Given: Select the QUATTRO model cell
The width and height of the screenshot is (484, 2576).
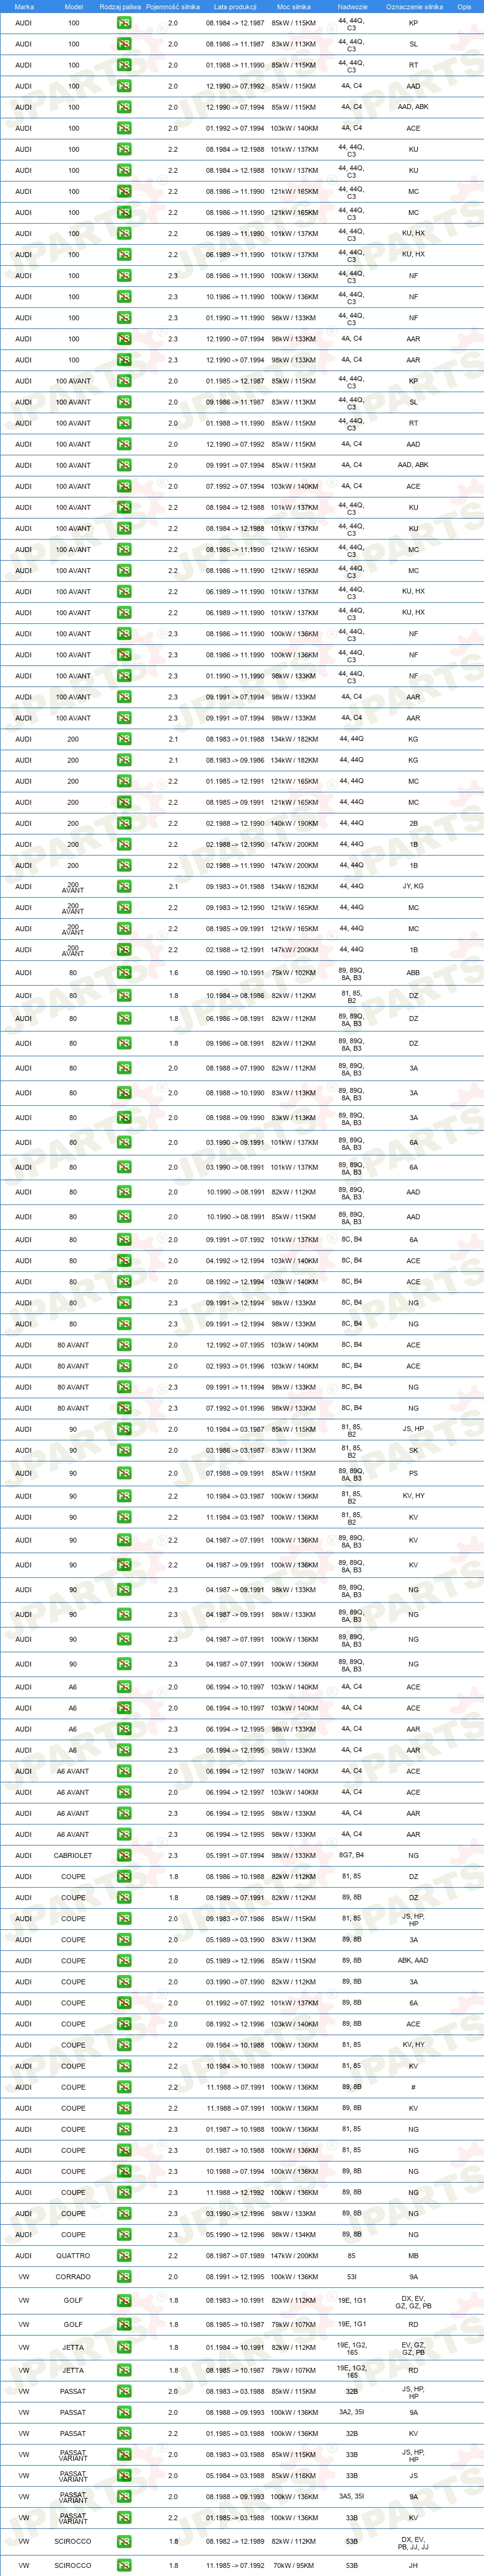Looking at the screenshot, I should pyautogui.click(x=73, y=2255).
